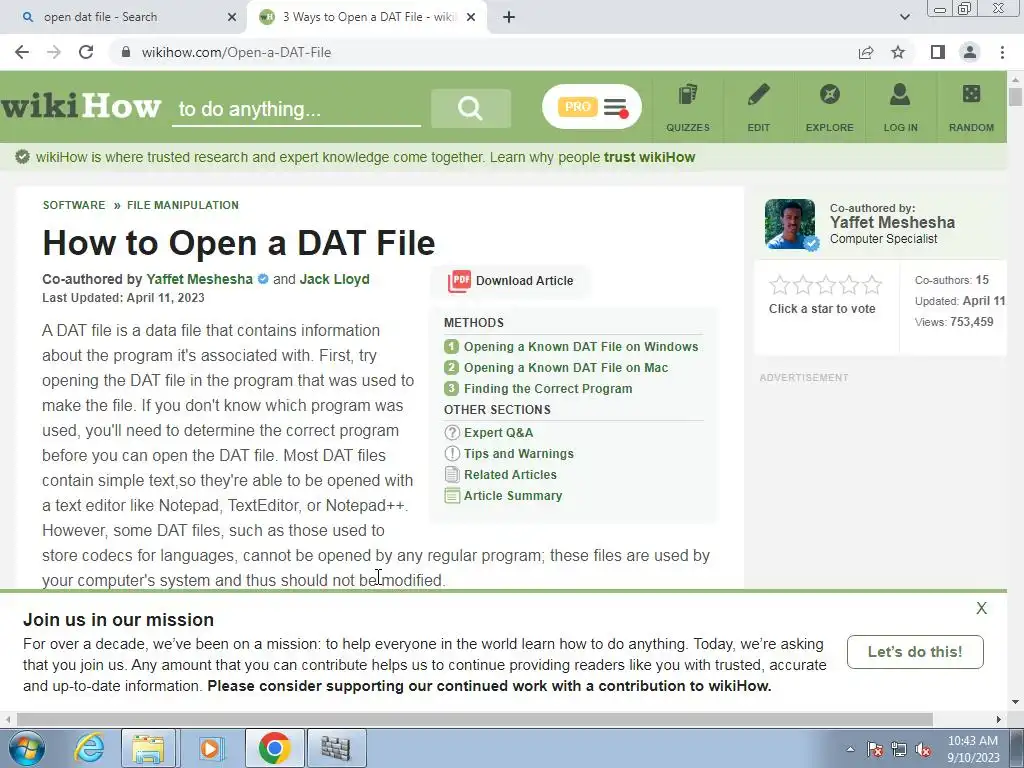Click the Action Center flag tray icon

[x=874, y=749]
